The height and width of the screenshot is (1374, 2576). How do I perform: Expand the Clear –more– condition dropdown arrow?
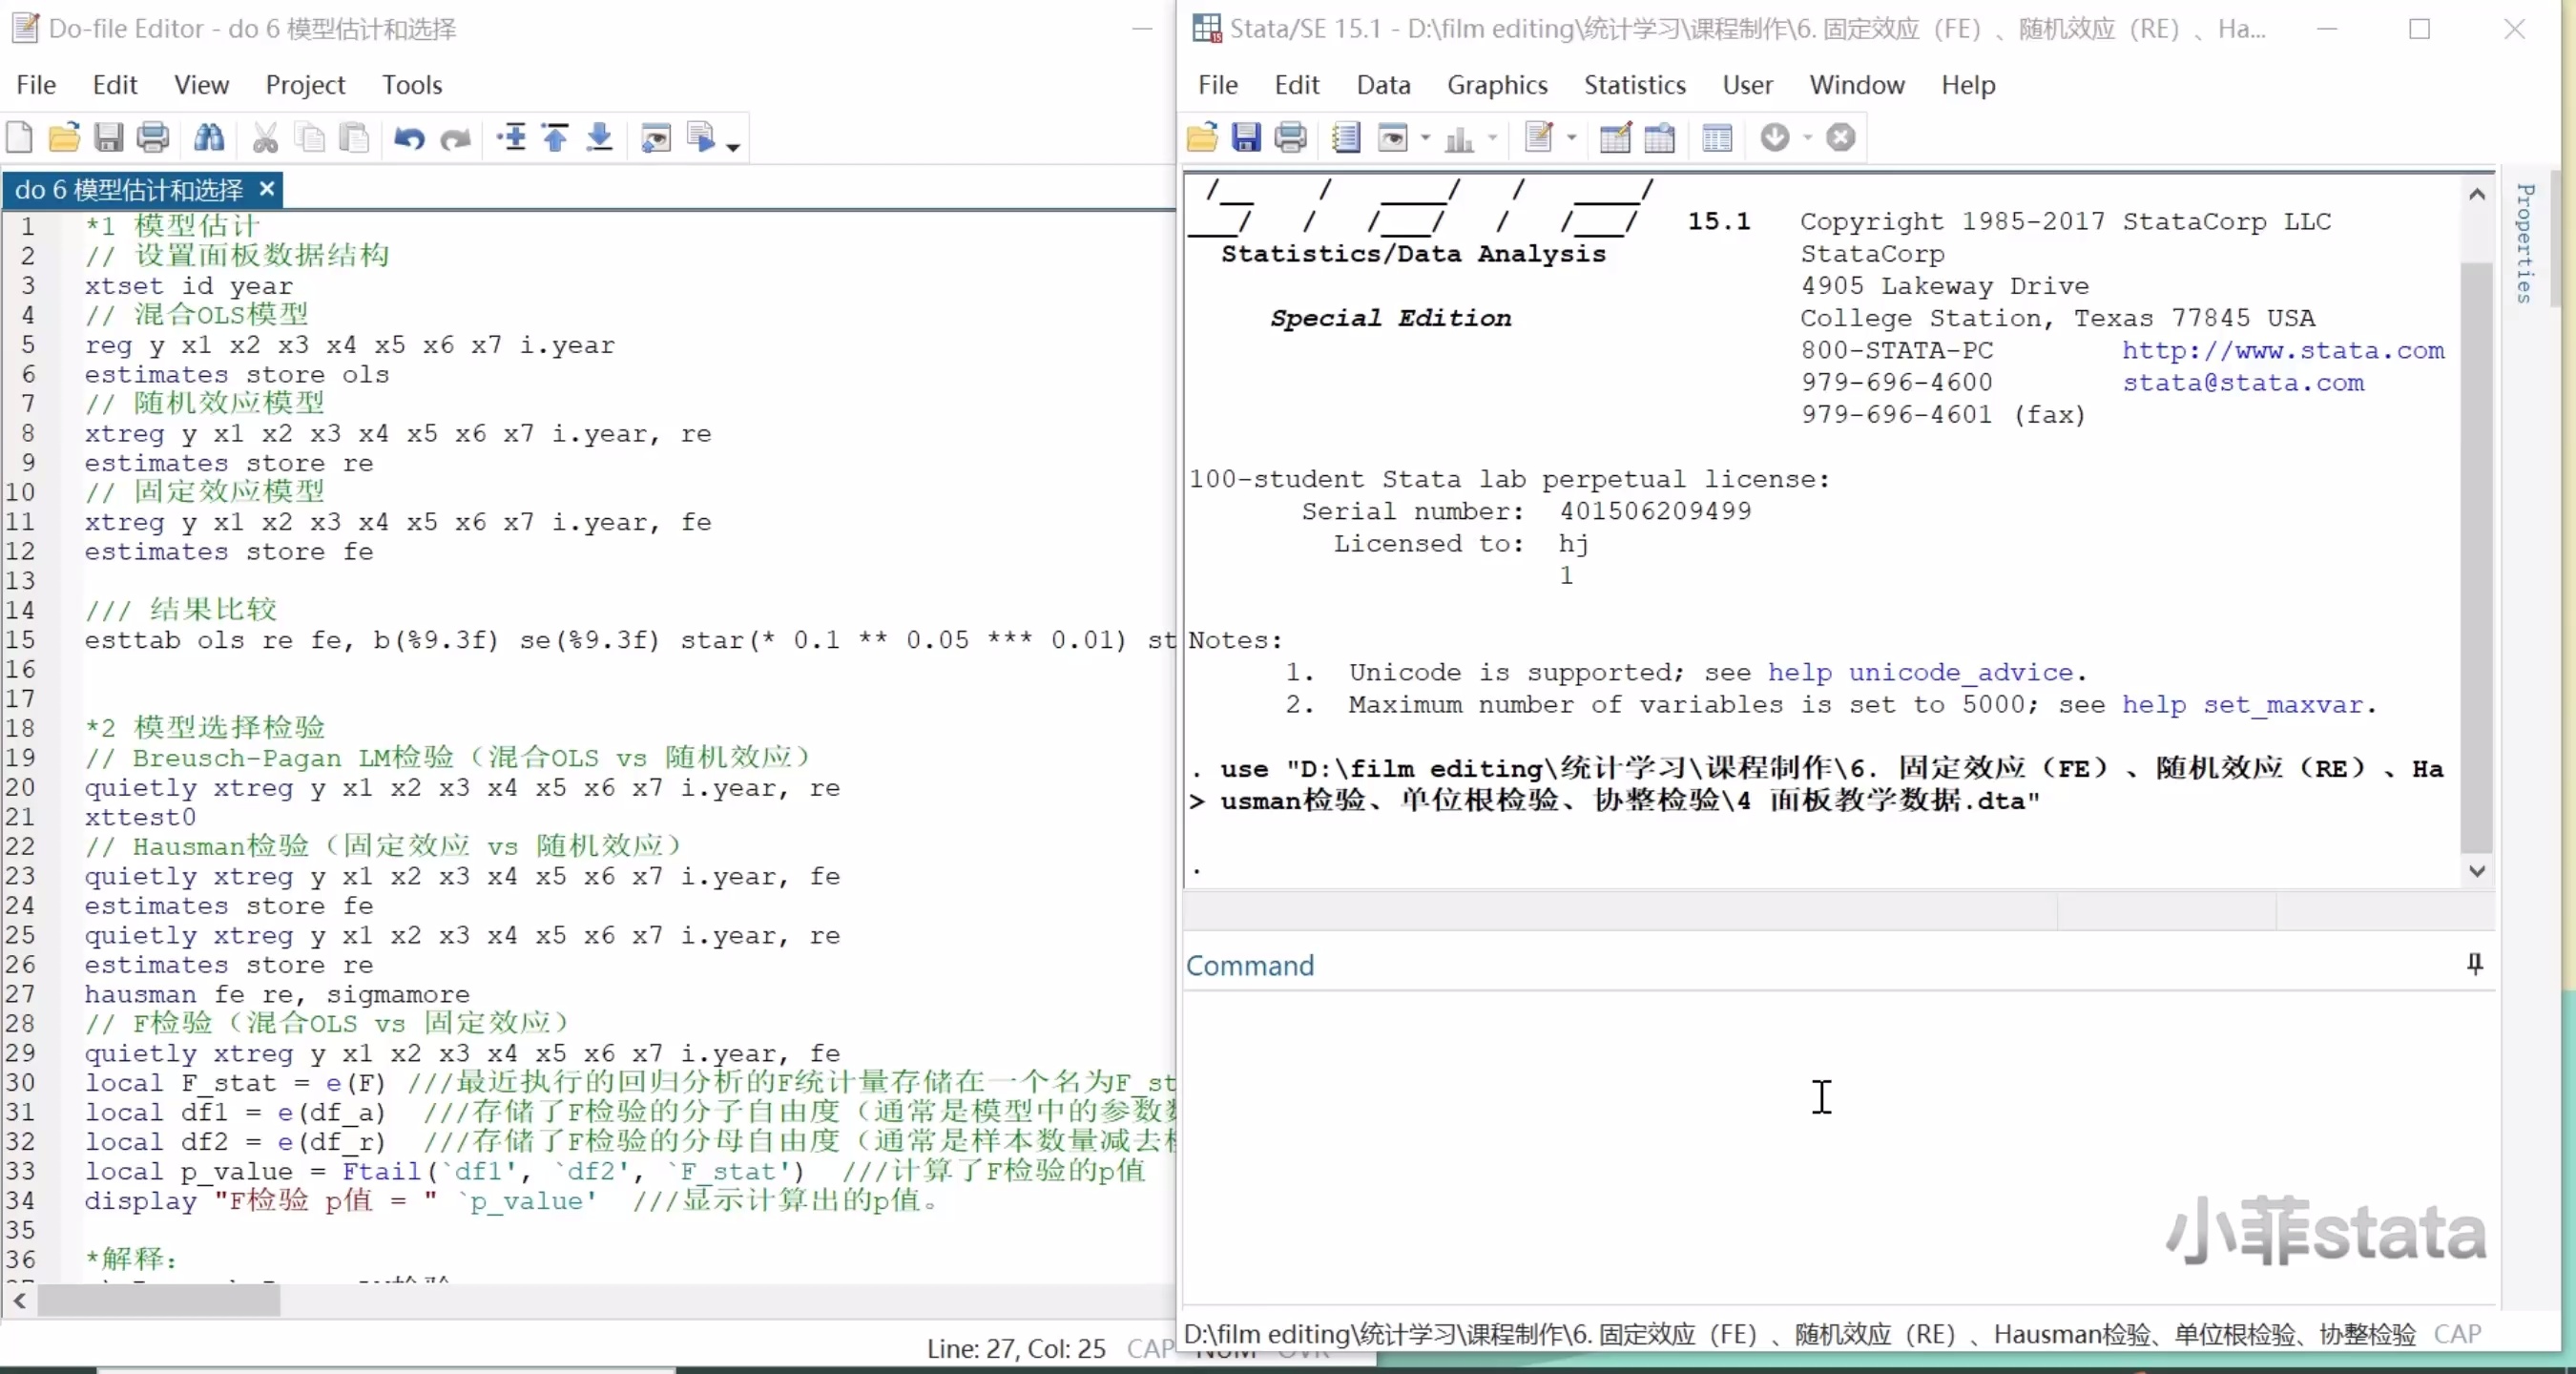(1807, 138)
